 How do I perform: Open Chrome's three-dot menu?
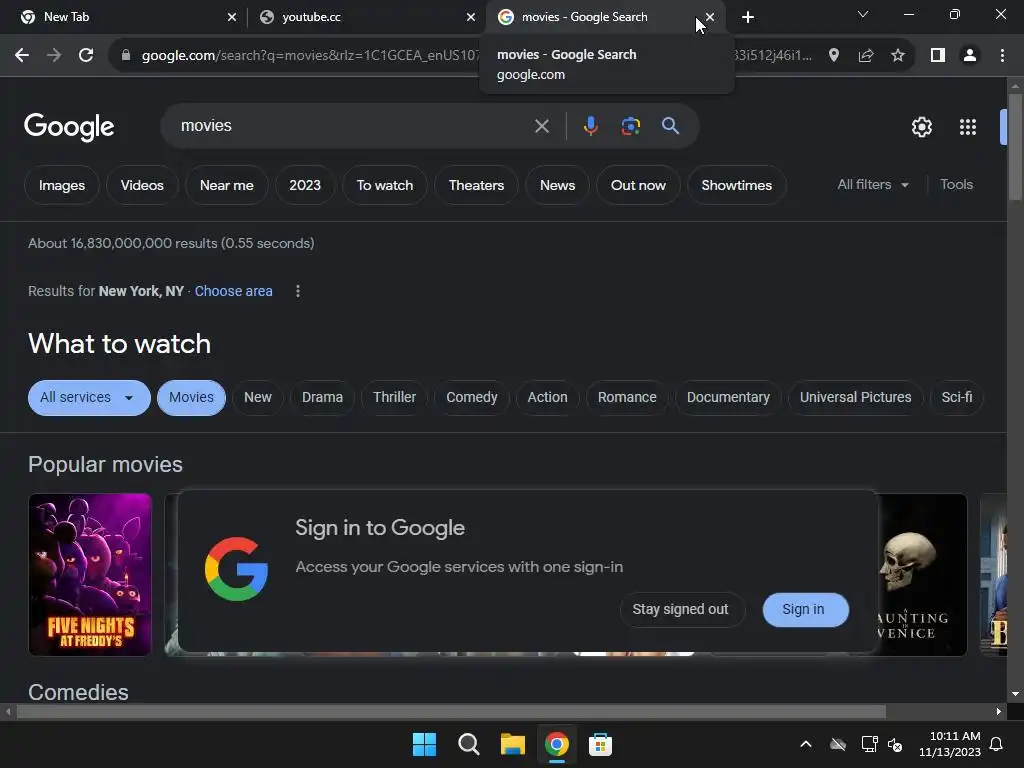pyautogui.click(x=1002, y=56)
